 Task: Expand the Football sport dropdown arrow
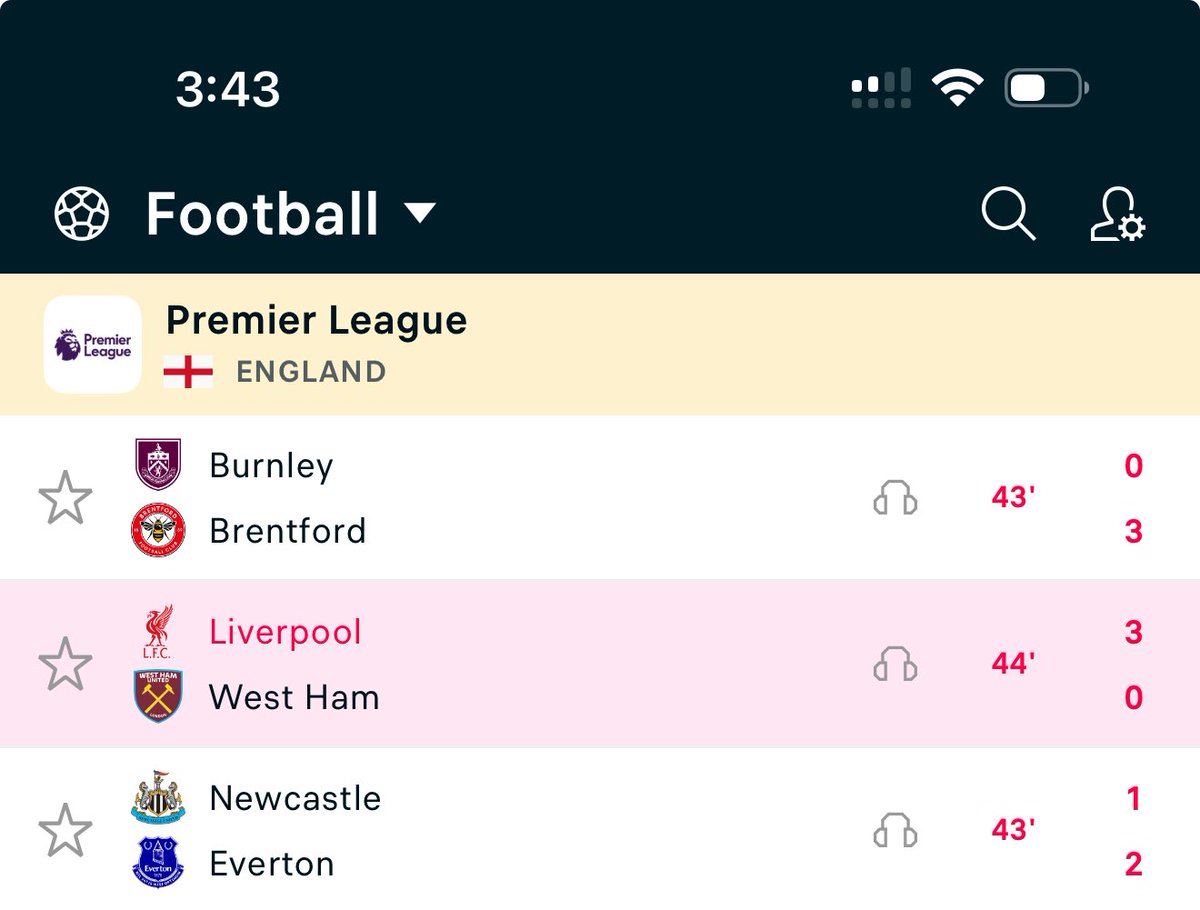pyautogui.click(x=419, y=213)
